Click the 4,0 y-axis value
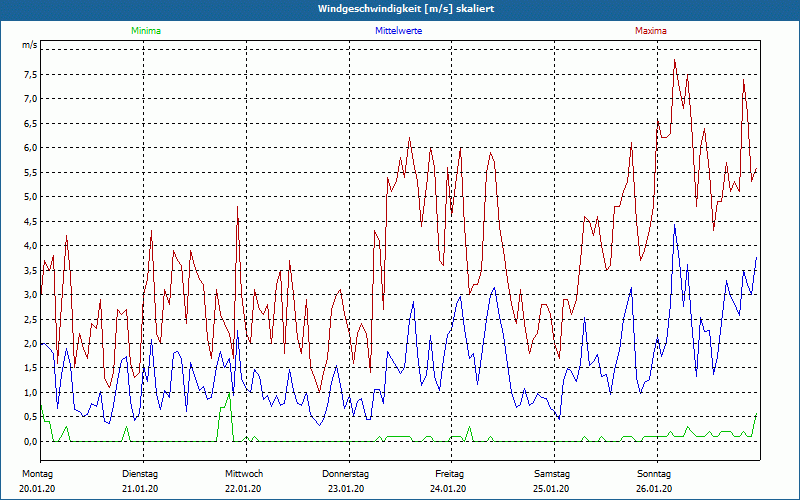 tap(31, 245)
